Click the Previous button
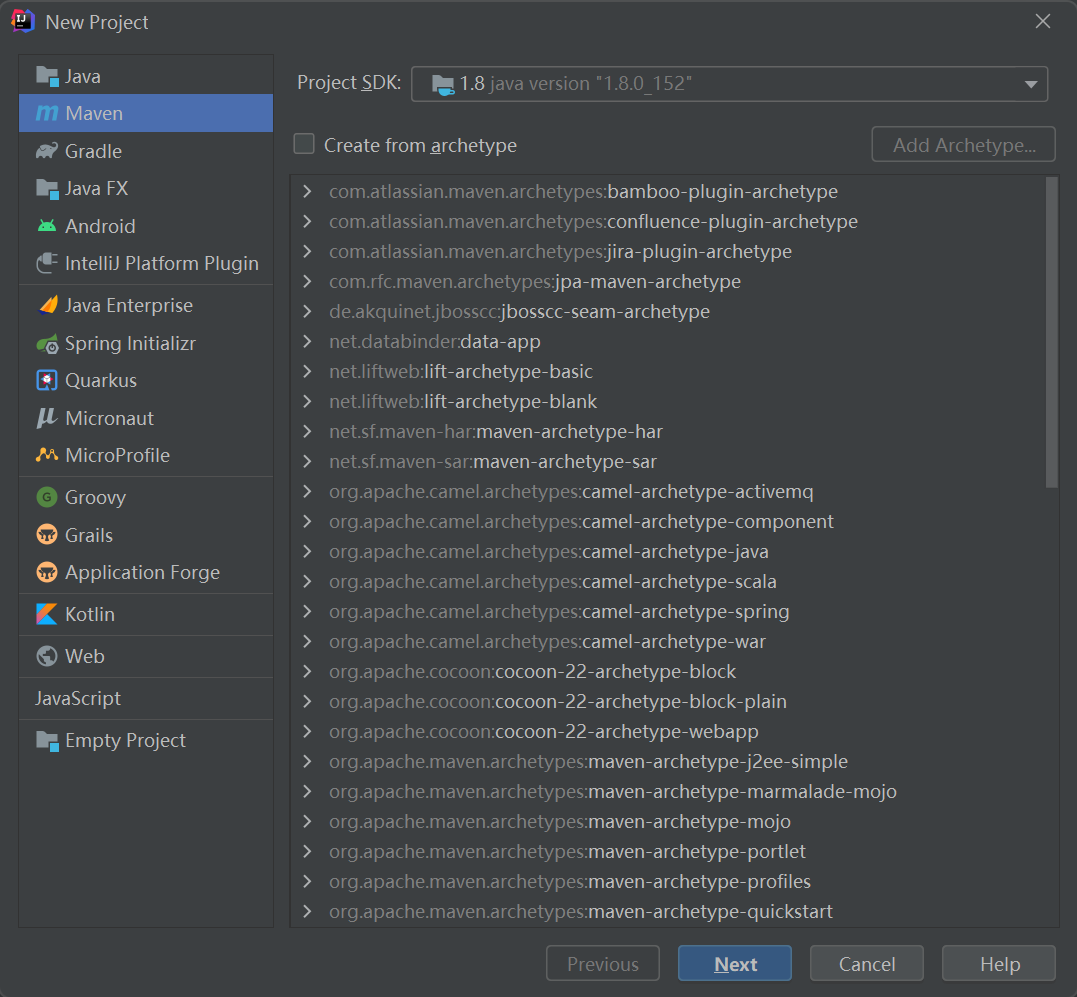 coord(602,963)
